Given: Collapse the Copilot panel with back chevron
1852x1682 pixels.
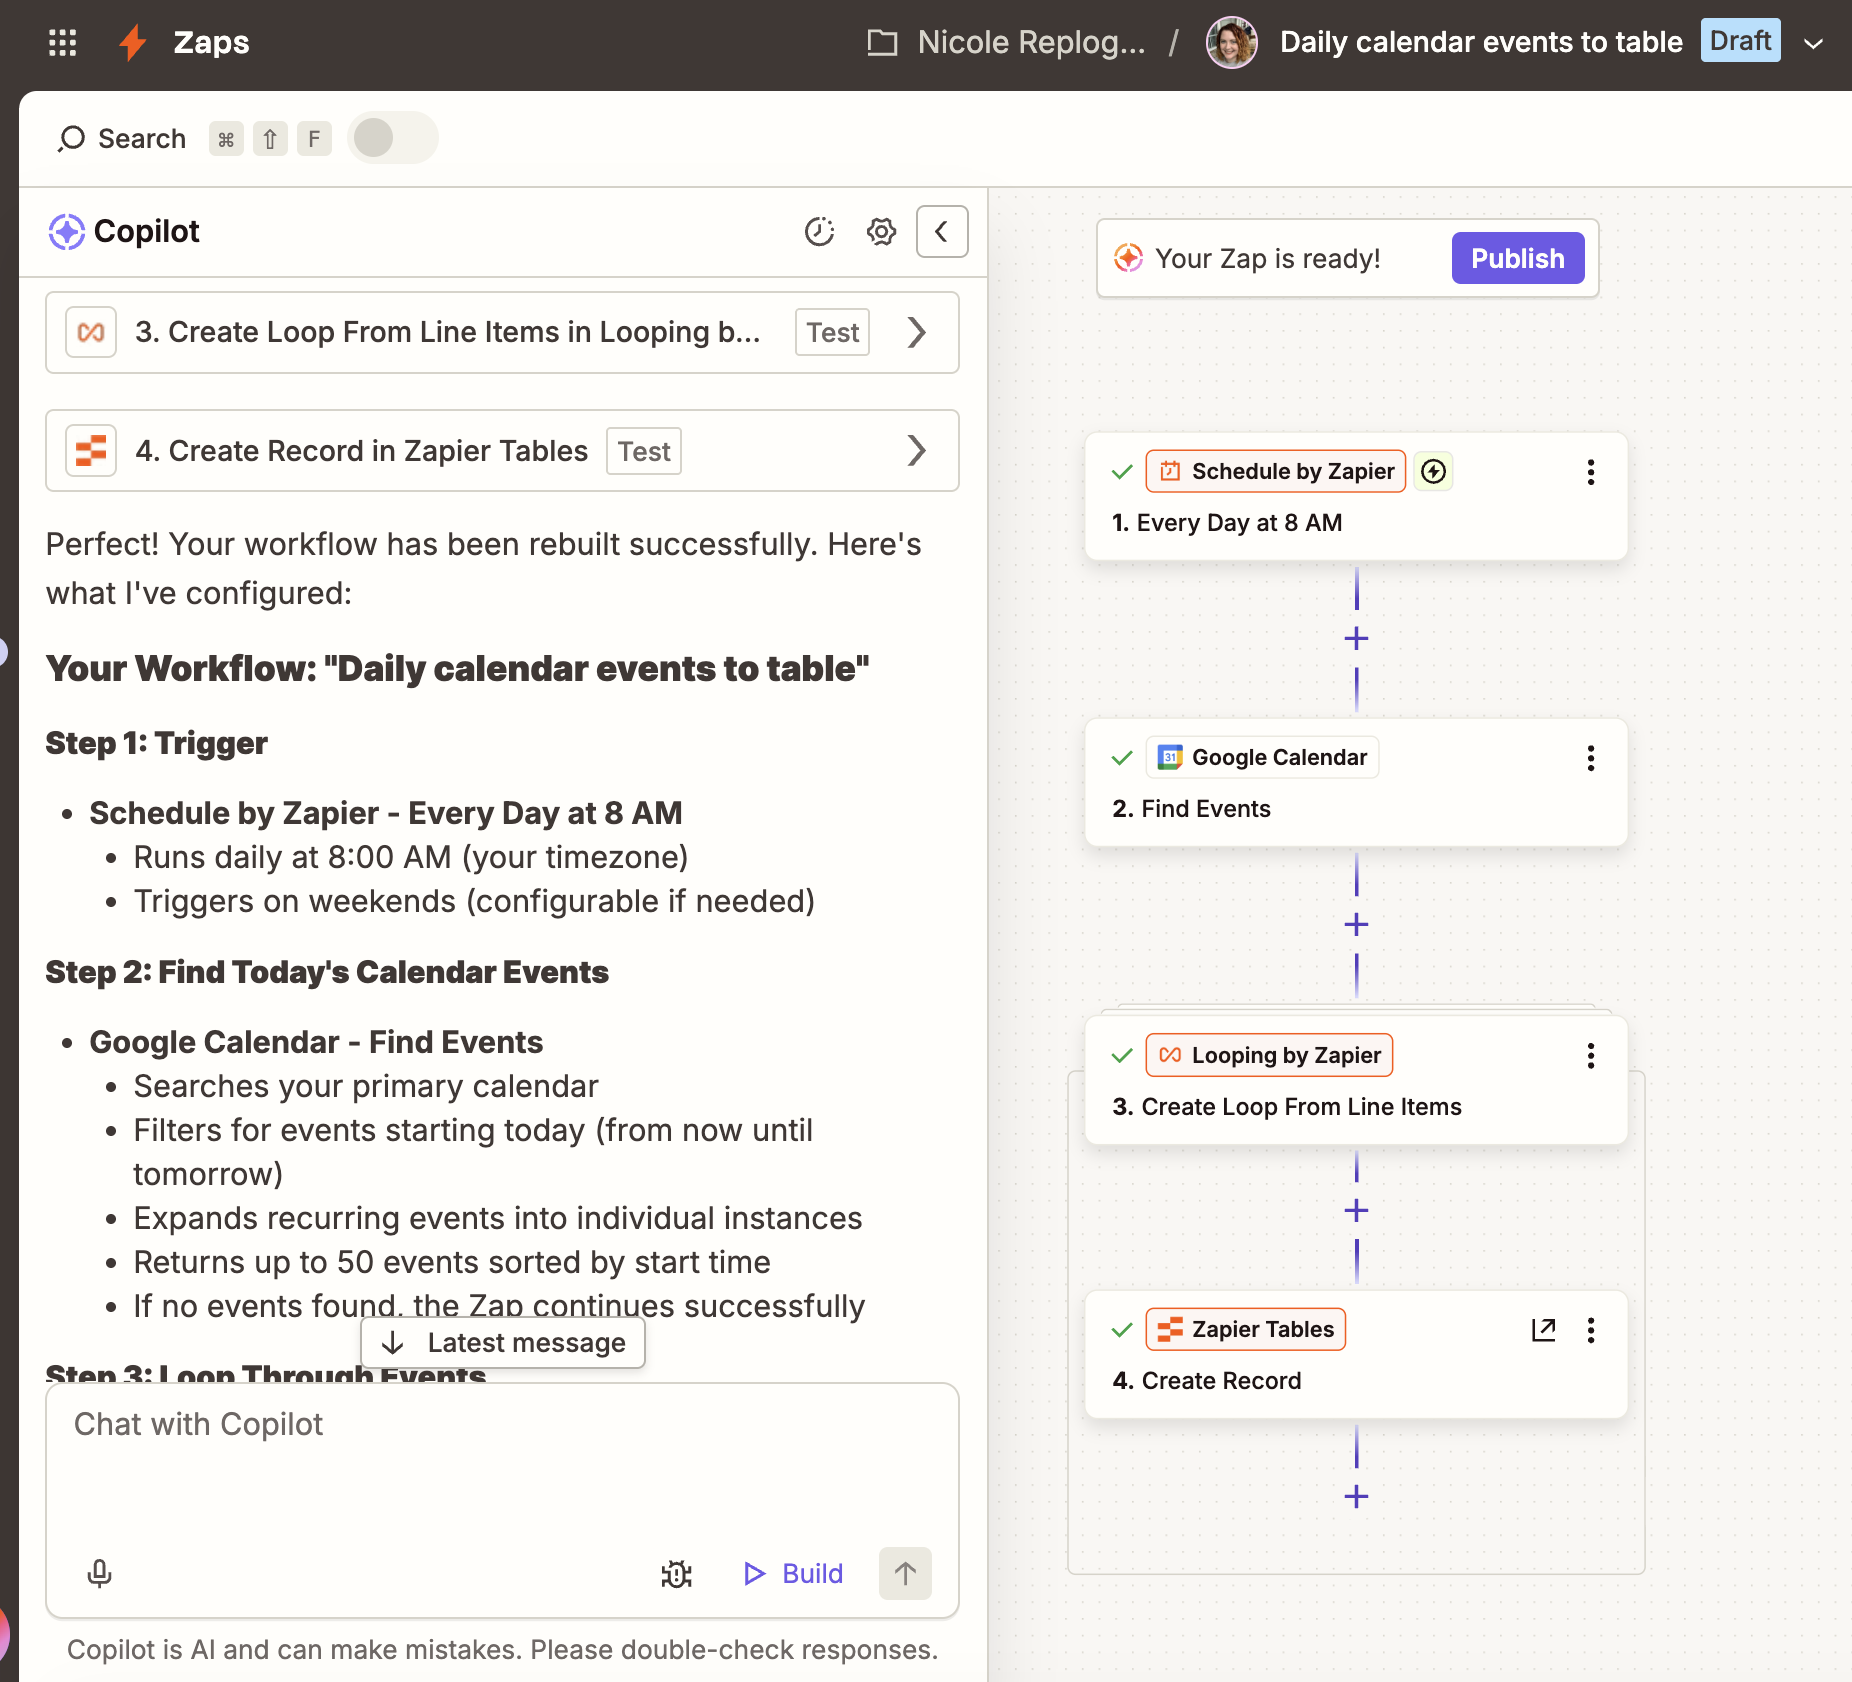Looking at the screenshot, I should (x=942, y=232).
